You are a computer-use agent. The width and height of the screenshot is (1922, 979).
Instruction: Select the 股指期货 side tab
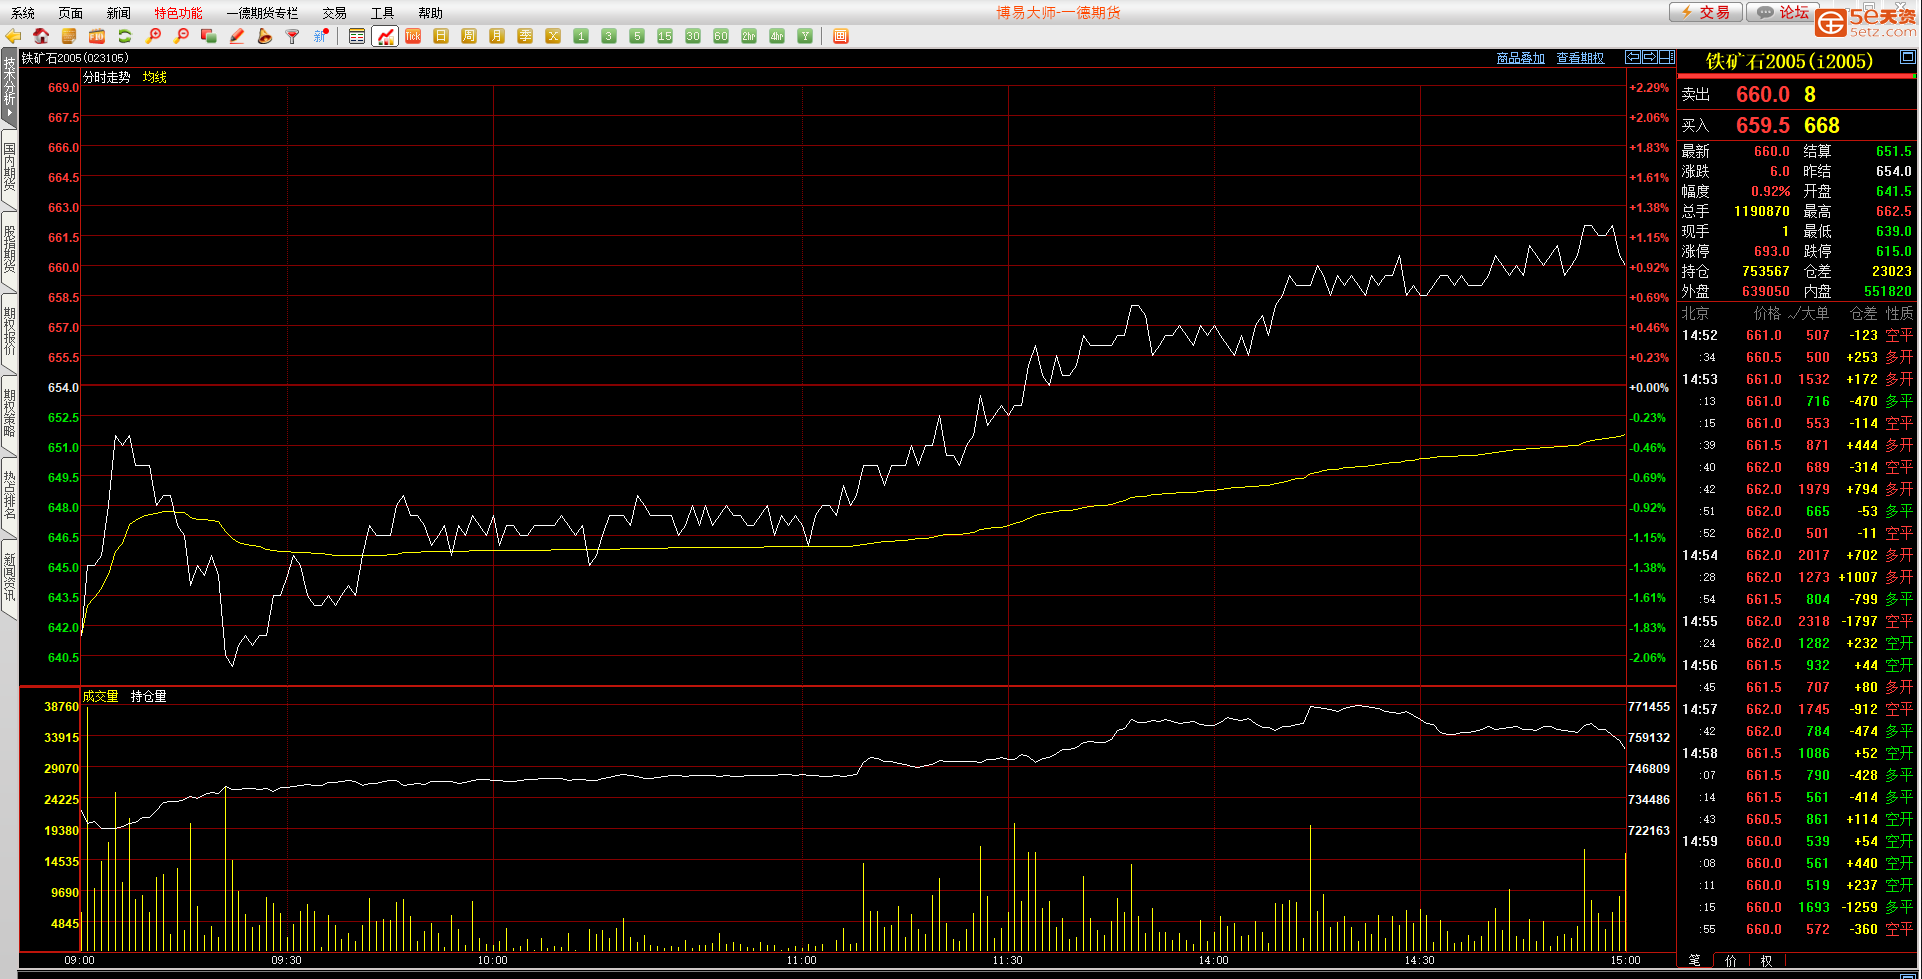coord(9,249)
